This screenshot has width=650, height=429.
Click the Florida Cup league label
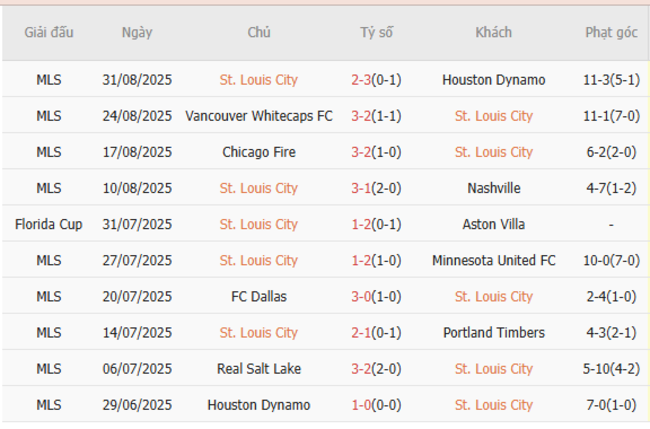tap(48, 224)
